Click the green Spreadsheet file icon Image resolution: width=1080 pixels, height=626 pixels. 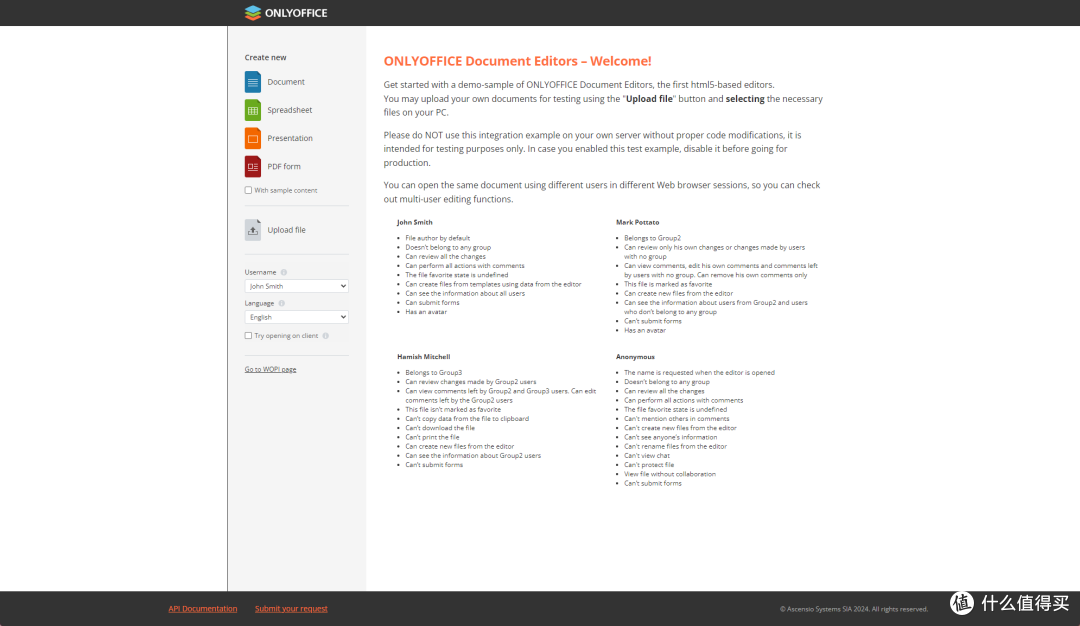tap(253, 110)
